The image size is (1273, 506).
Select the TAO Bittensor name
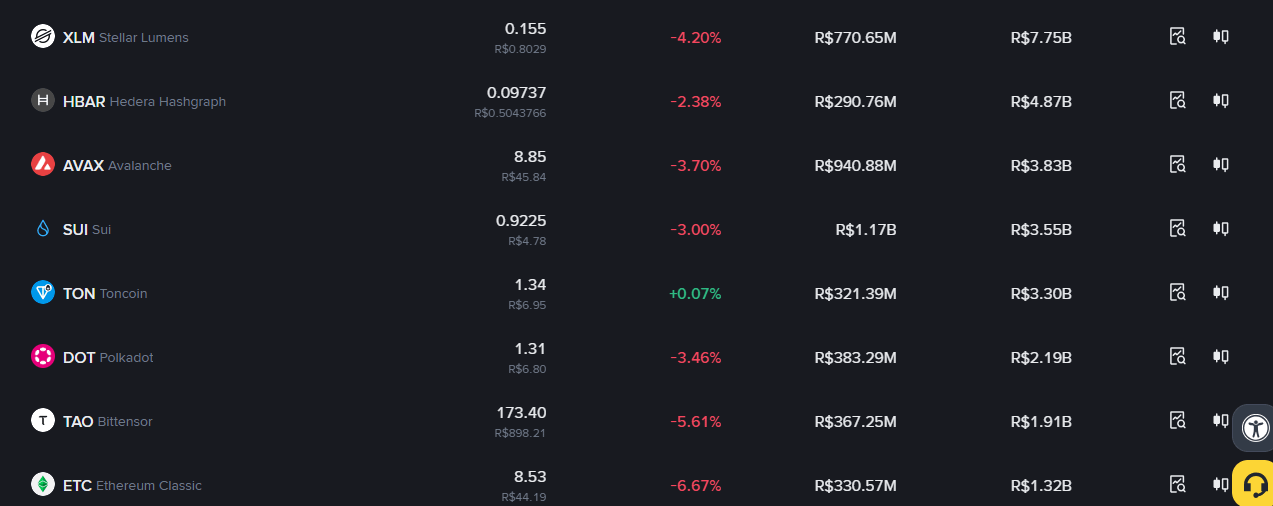[108, 421]
